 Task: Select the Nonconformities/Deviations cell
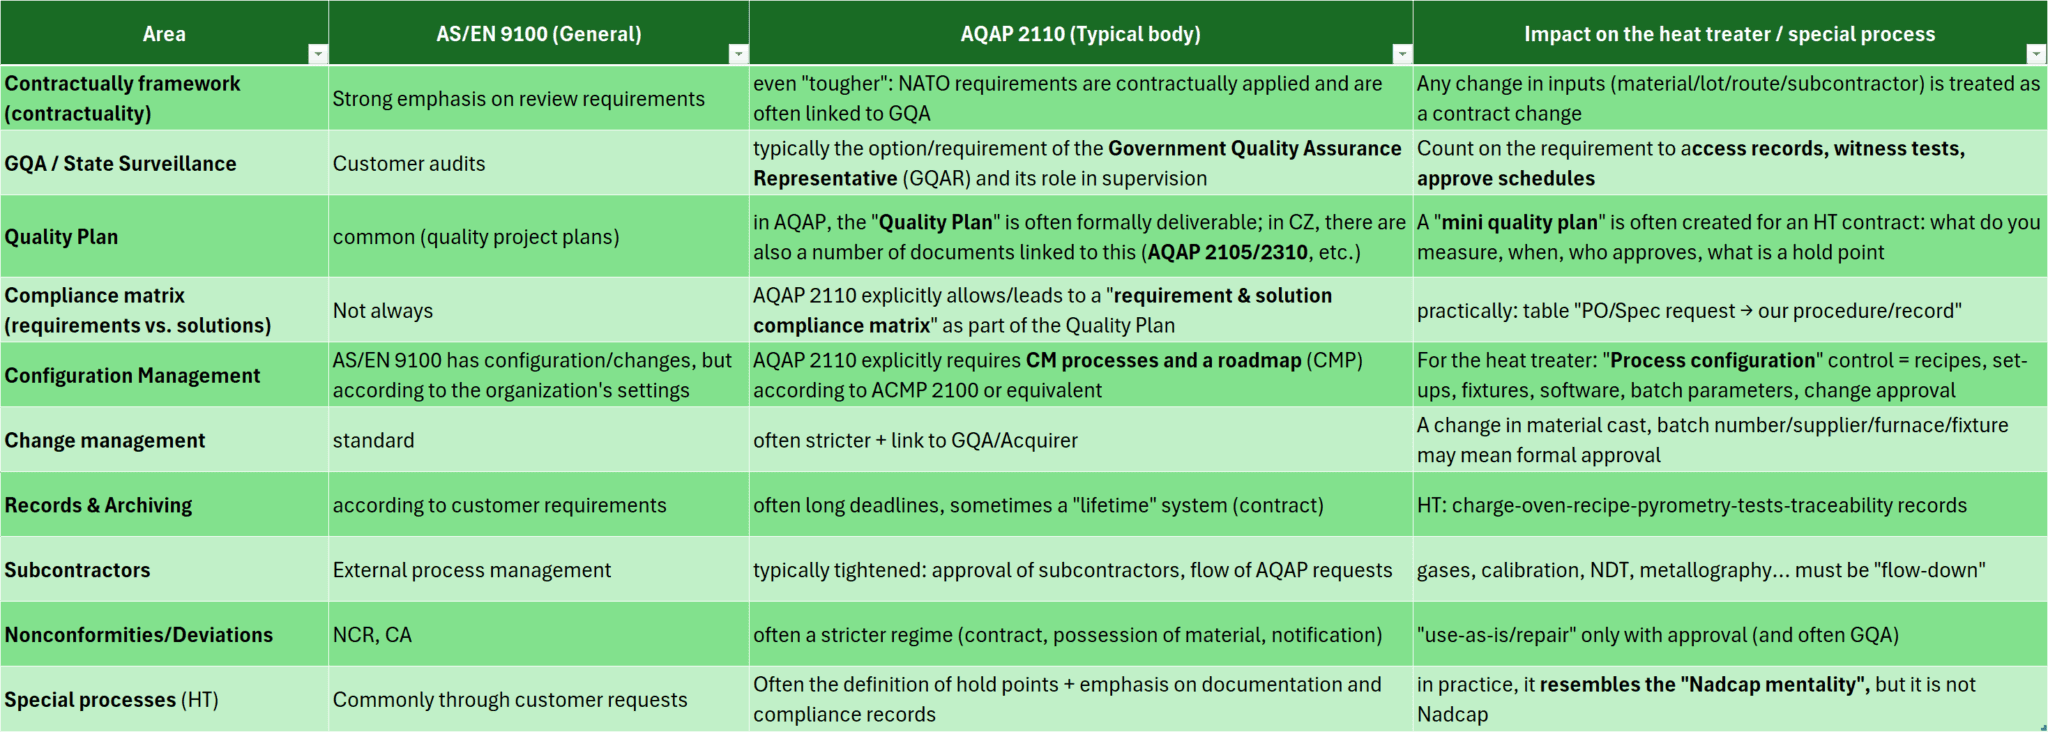click(164, 634)
